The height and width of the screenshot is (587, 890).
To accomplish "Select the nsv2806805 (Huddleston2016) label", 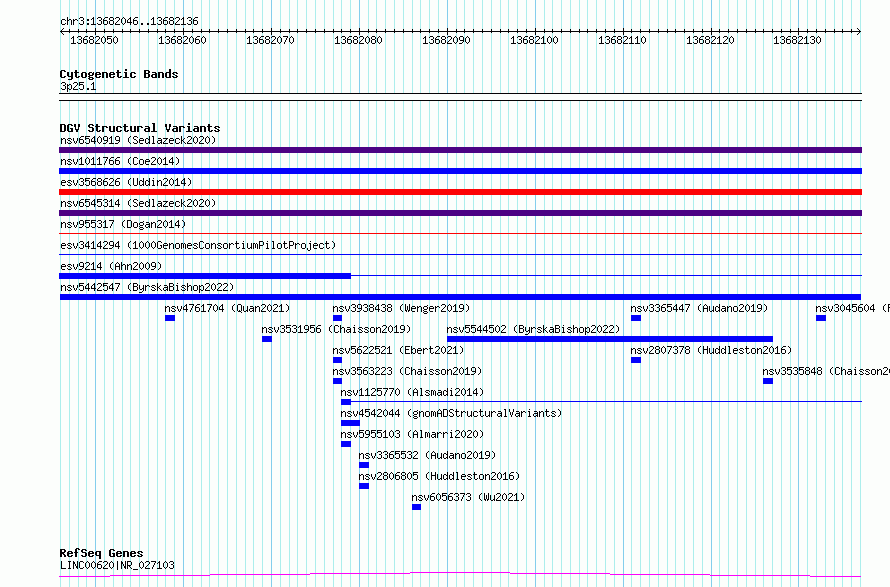I will pyautogui.click(x=439, y=476).
